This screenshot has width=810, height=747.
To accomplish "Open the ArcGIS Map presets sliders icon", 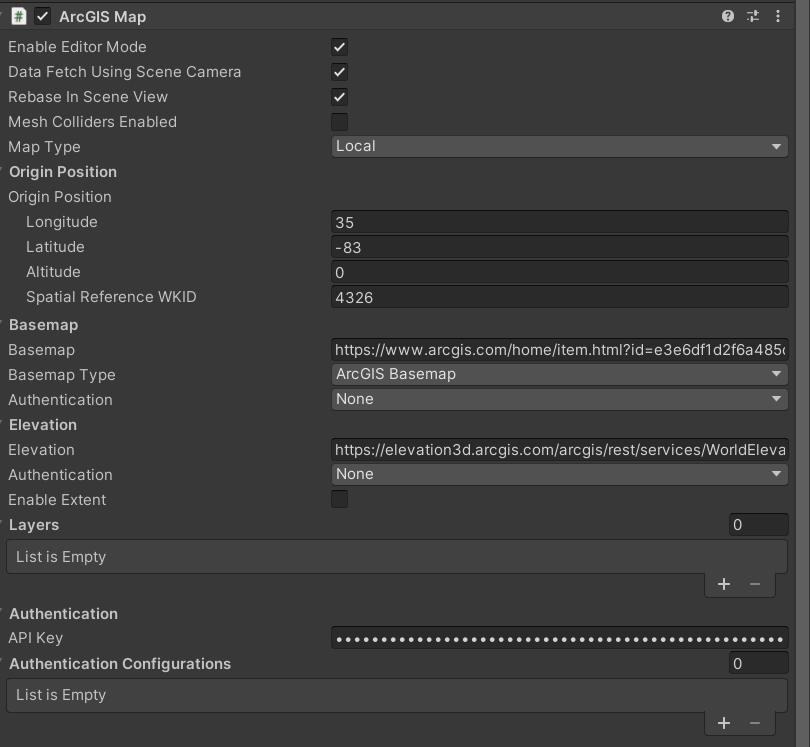I will pyautogui.click(x=753, y=17).
